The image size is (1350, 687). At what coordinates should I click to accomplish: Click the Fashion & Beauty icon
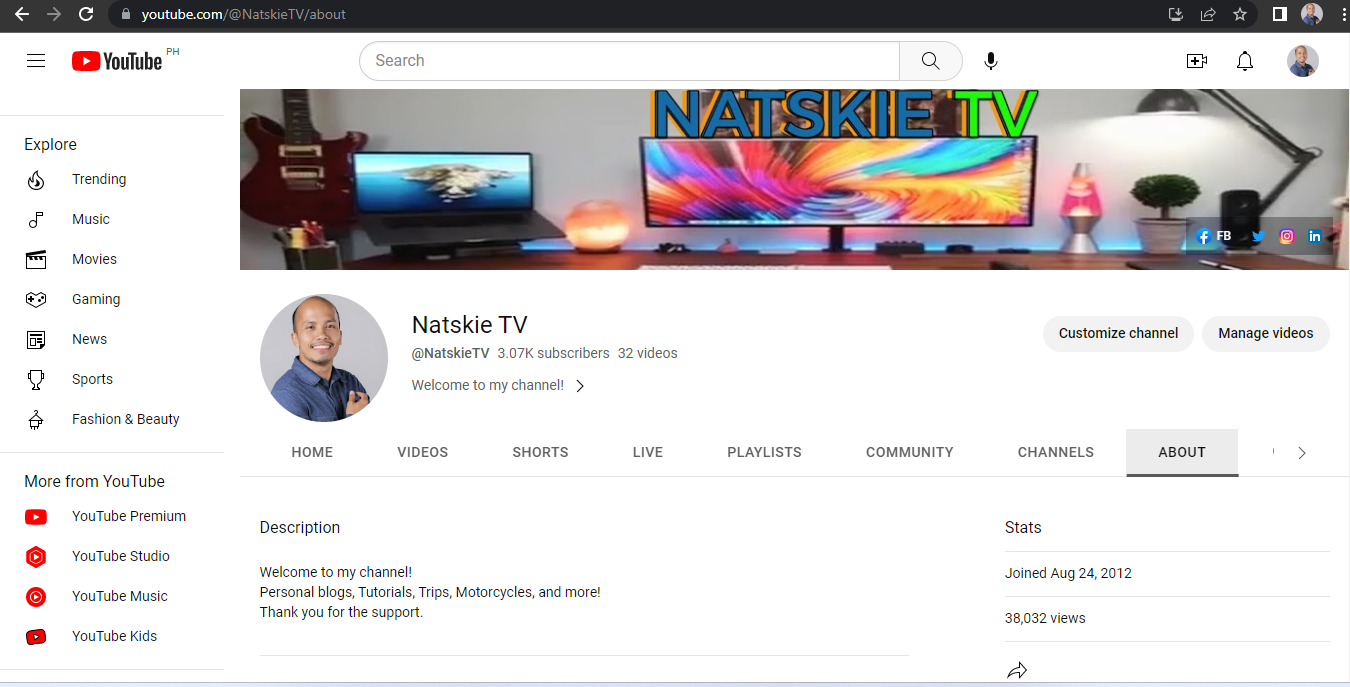(36, 420)
